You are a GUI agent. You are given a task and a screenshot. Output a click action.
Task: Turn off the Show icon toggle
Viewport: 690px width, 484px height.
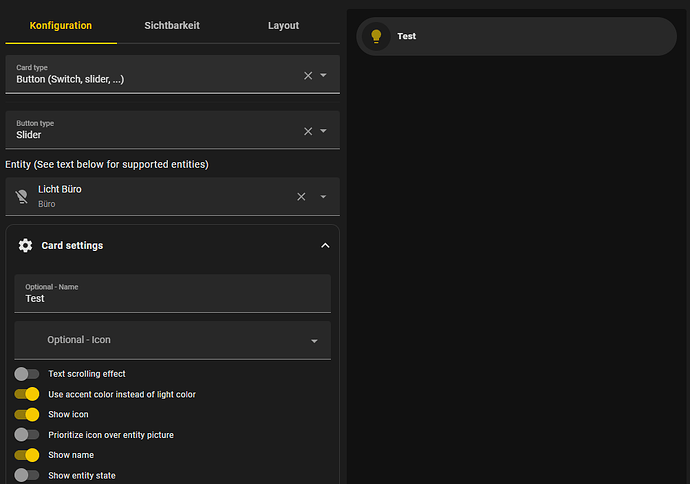pos(26,414)
